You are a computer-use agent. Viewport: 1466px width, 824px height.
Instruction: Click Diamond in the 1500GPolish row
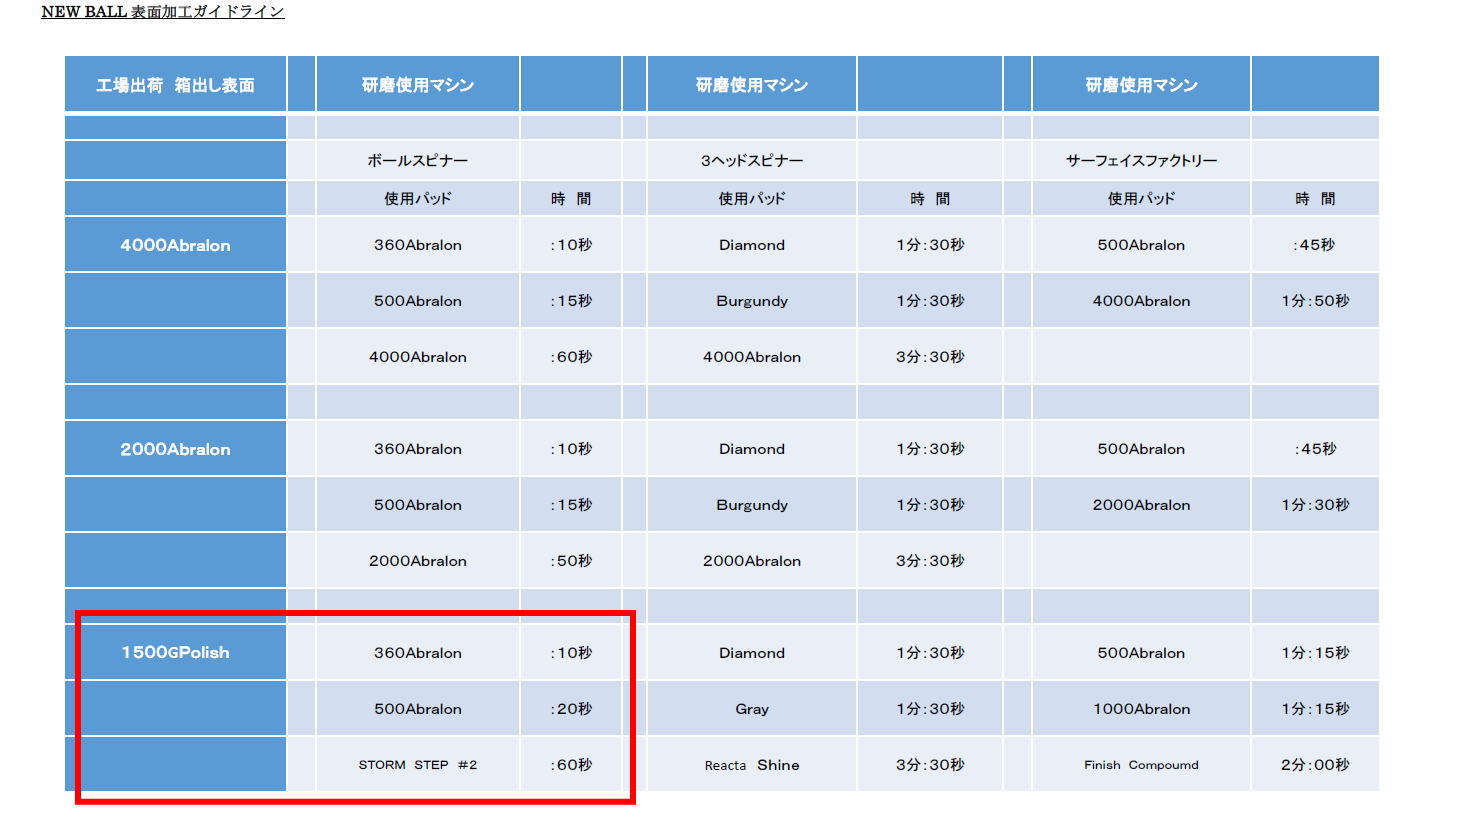(x=752, y=653)
